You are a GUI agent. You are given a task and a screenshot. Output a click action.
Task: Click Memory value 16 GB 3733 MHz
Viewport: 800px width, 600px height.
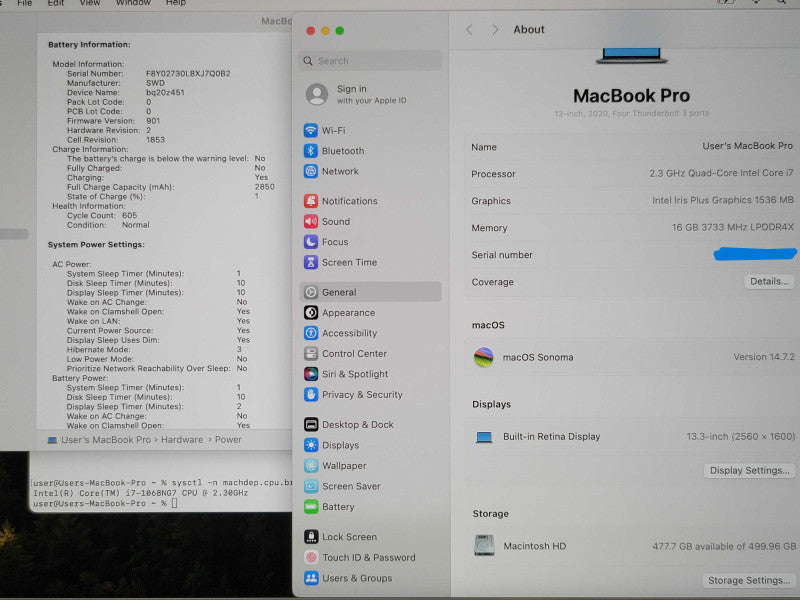coord(732,227)
